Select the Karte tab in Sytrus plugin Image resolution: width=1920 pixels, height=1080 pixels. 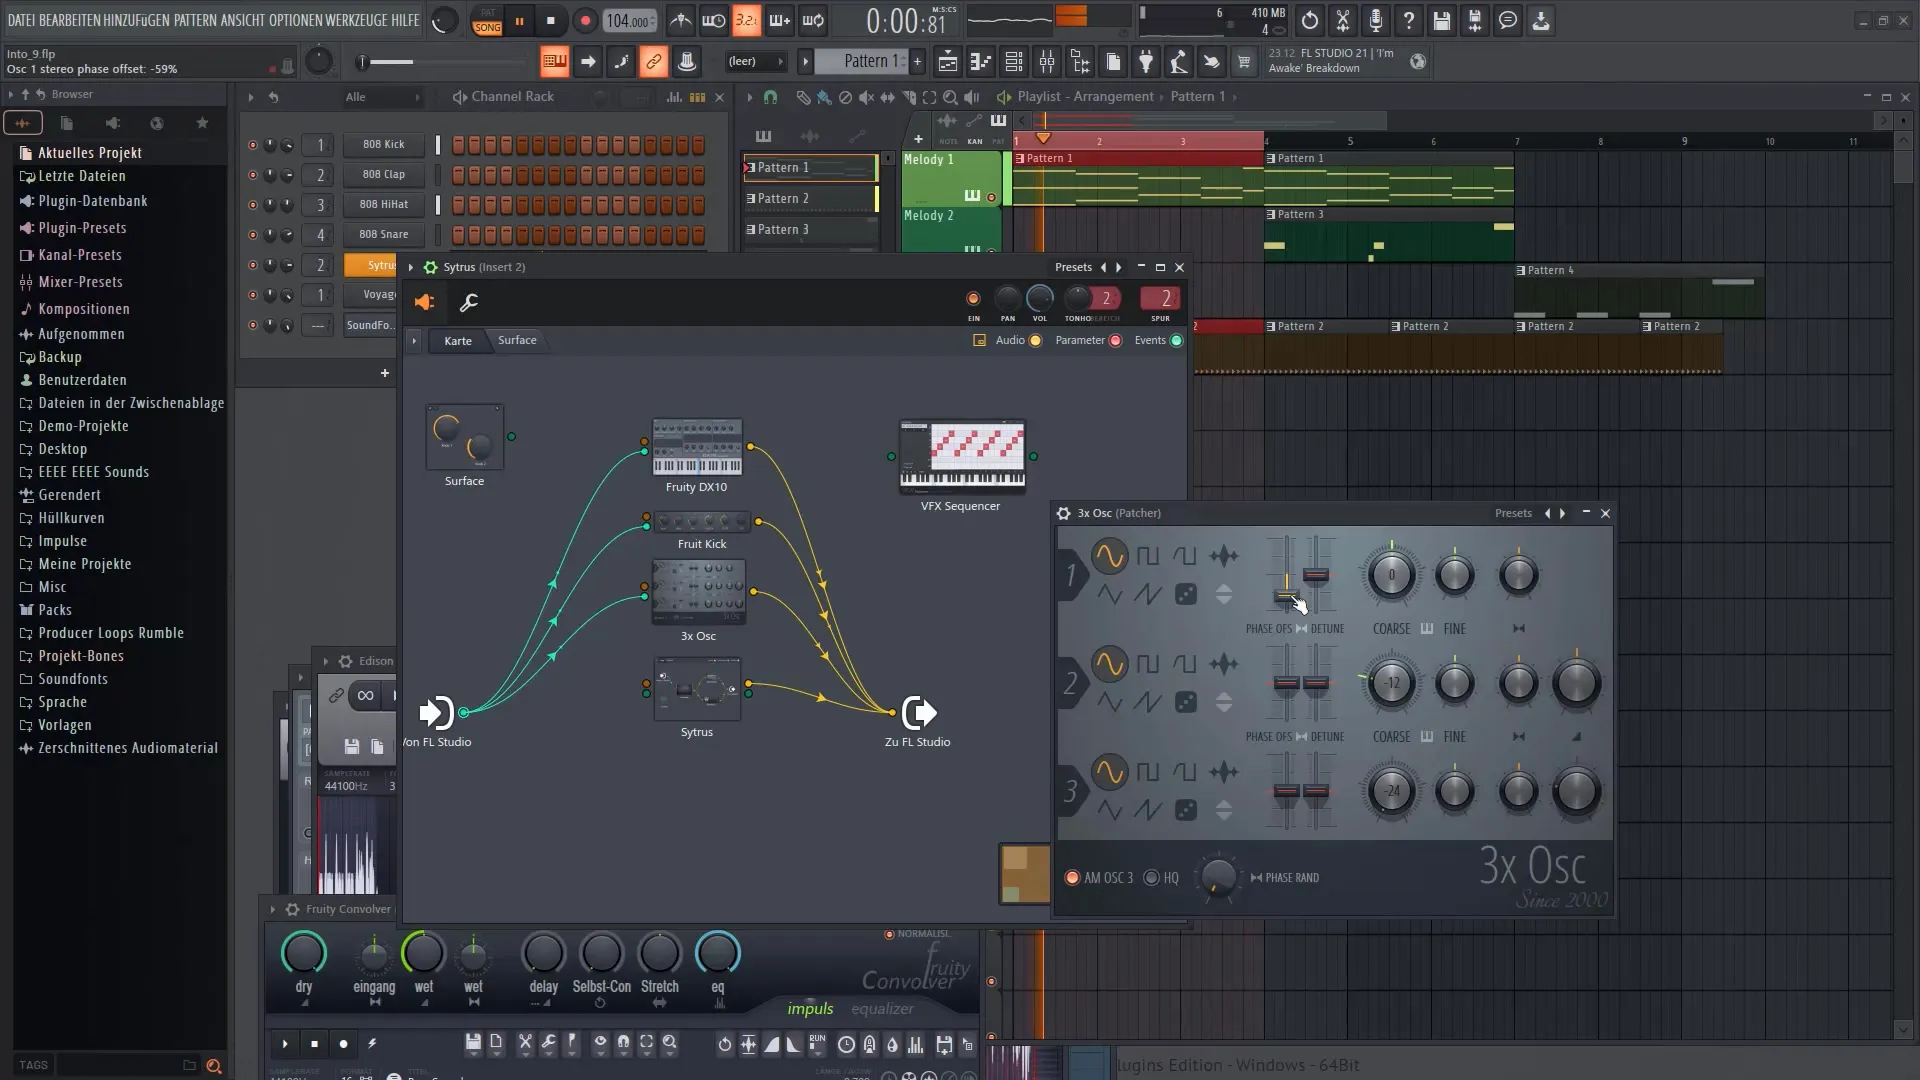click(x=456, y=340)
